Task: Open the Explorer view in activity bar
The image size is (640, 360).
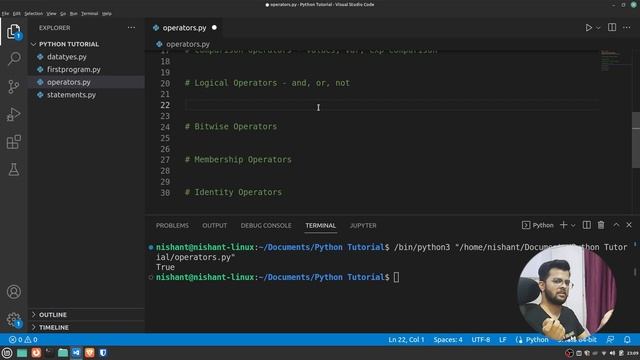Action: [13, 31]
